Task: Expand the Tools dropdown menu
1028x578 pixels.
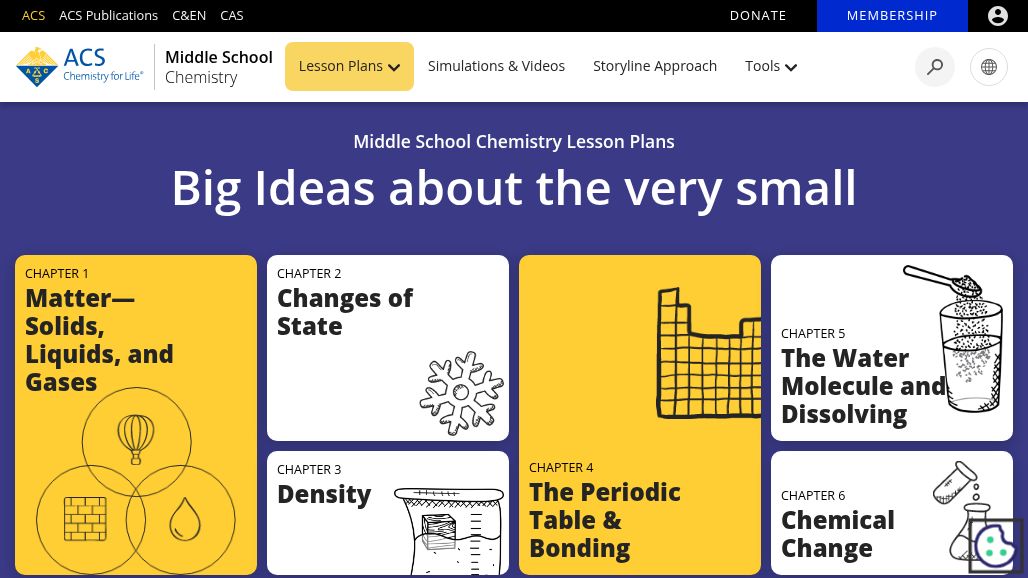Action: click(x=770, y=67)
